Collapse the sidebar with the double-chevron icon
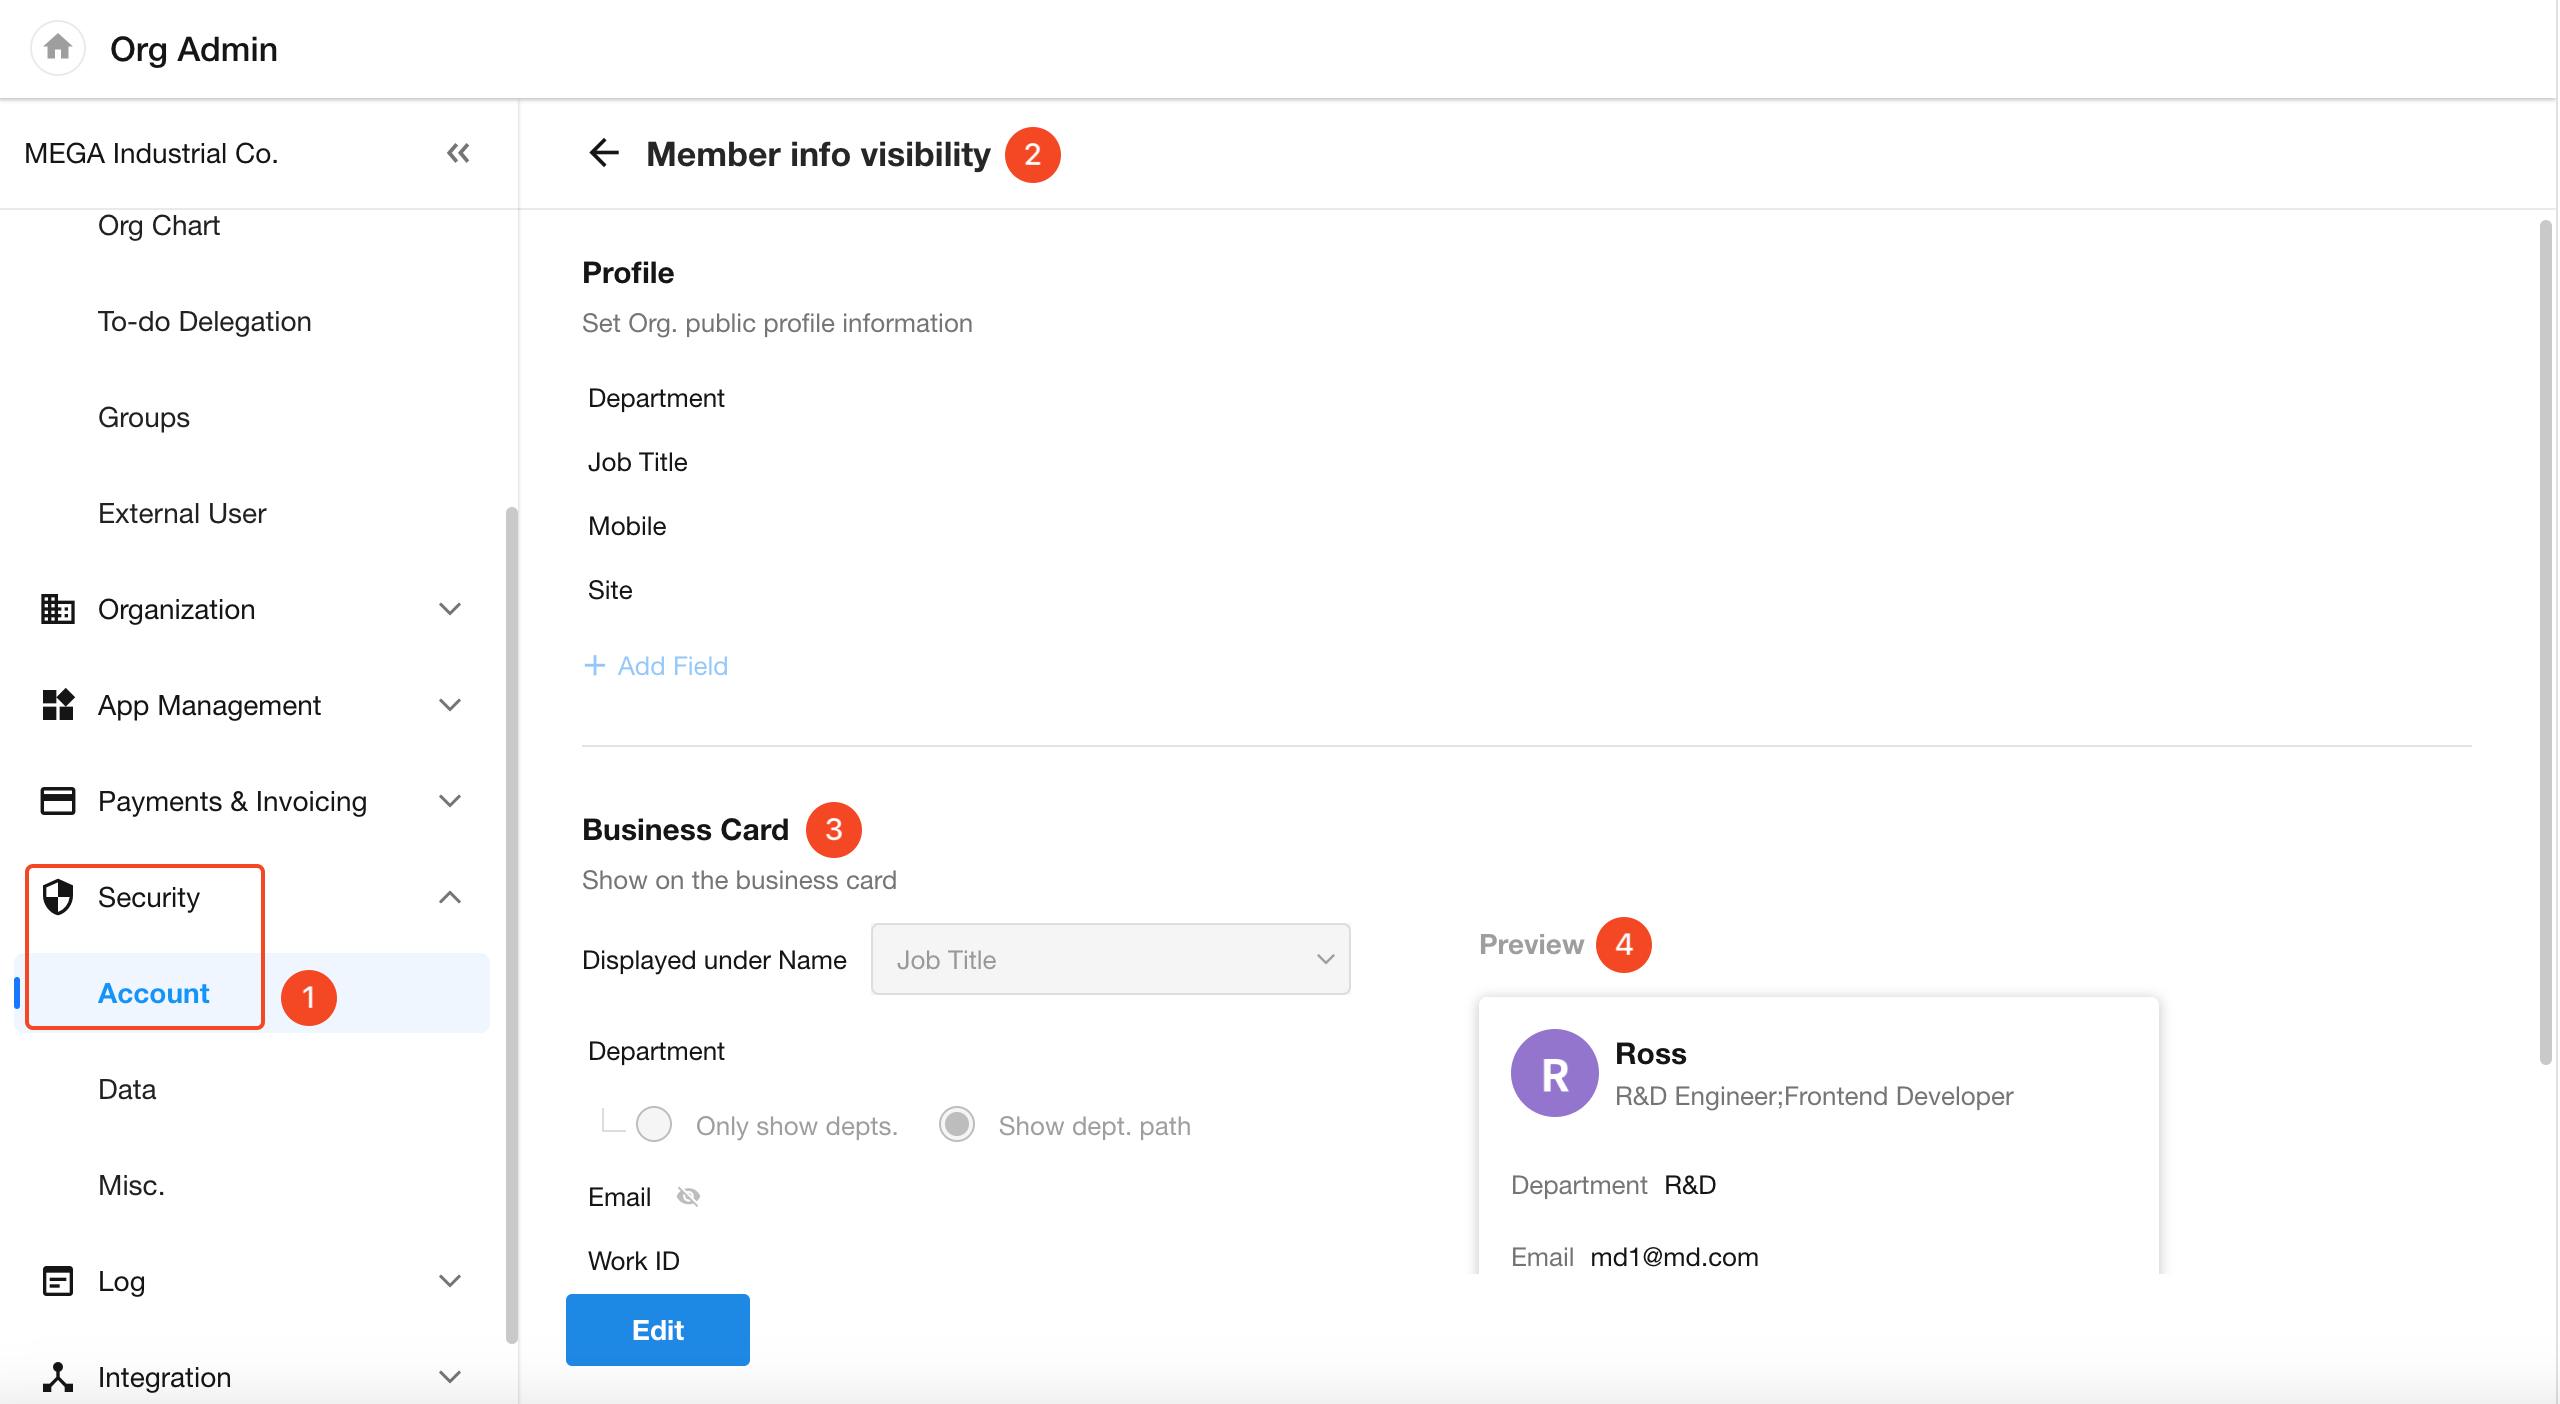2560x1404 pixels. (458, 153)
